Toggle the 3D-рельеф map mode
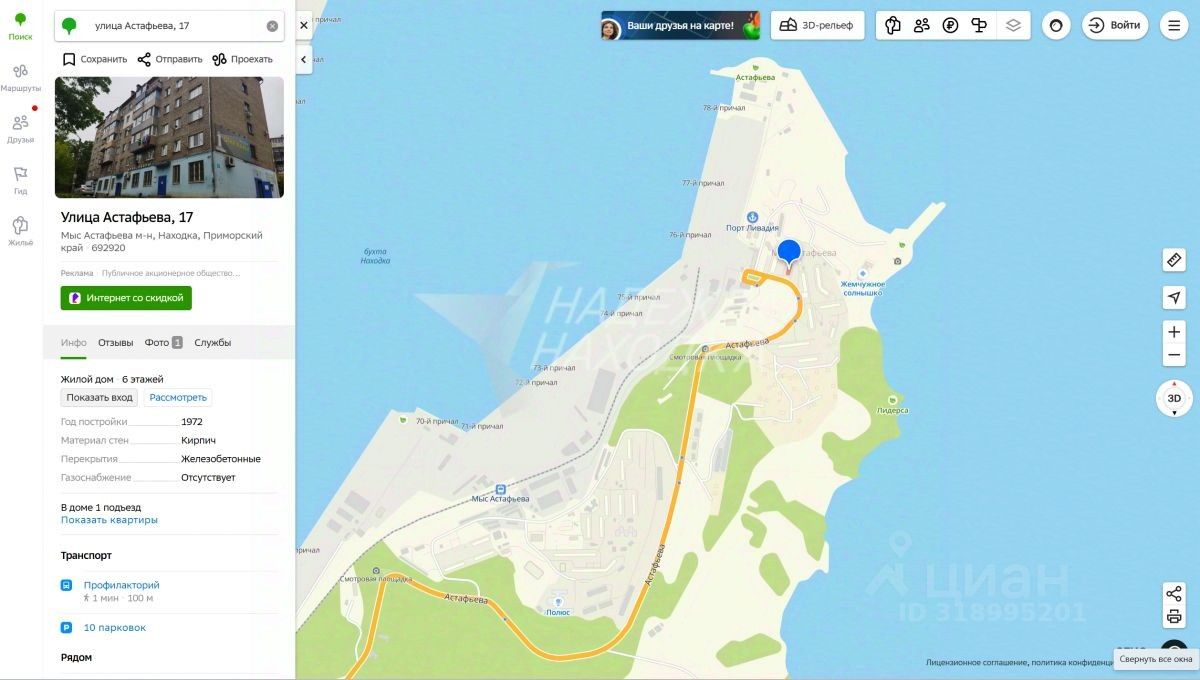1200x680 pixels. 817,26
